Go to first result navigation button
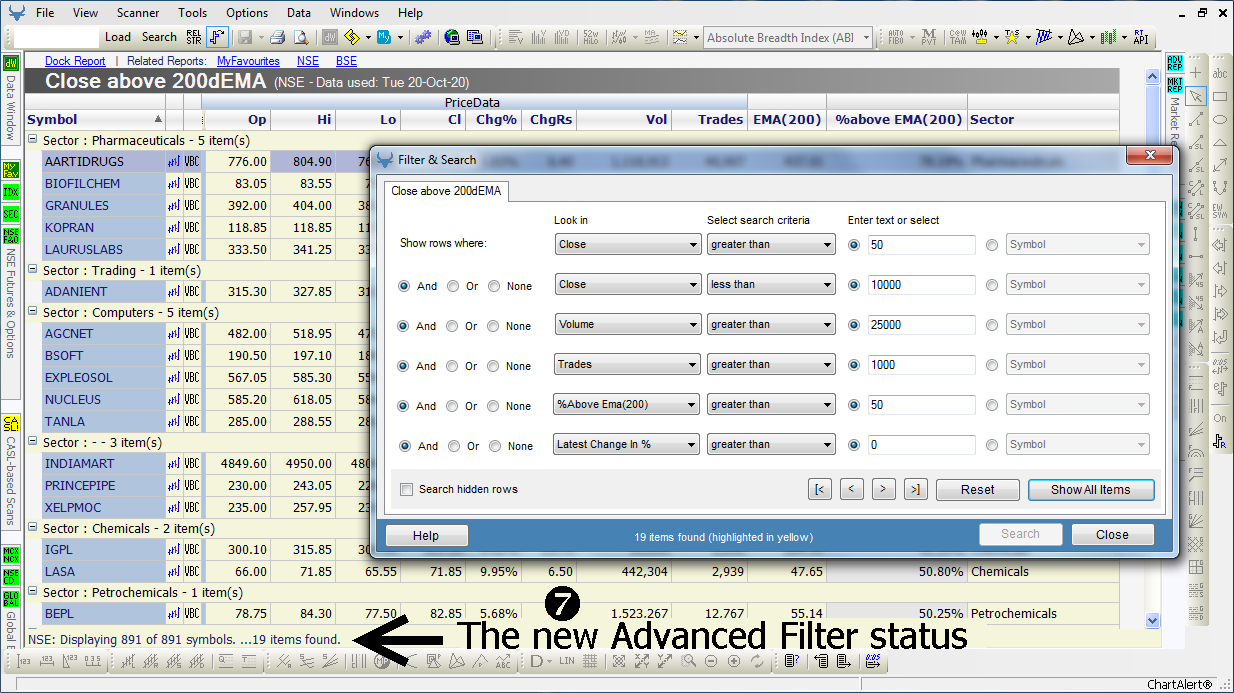 (820, 490)
